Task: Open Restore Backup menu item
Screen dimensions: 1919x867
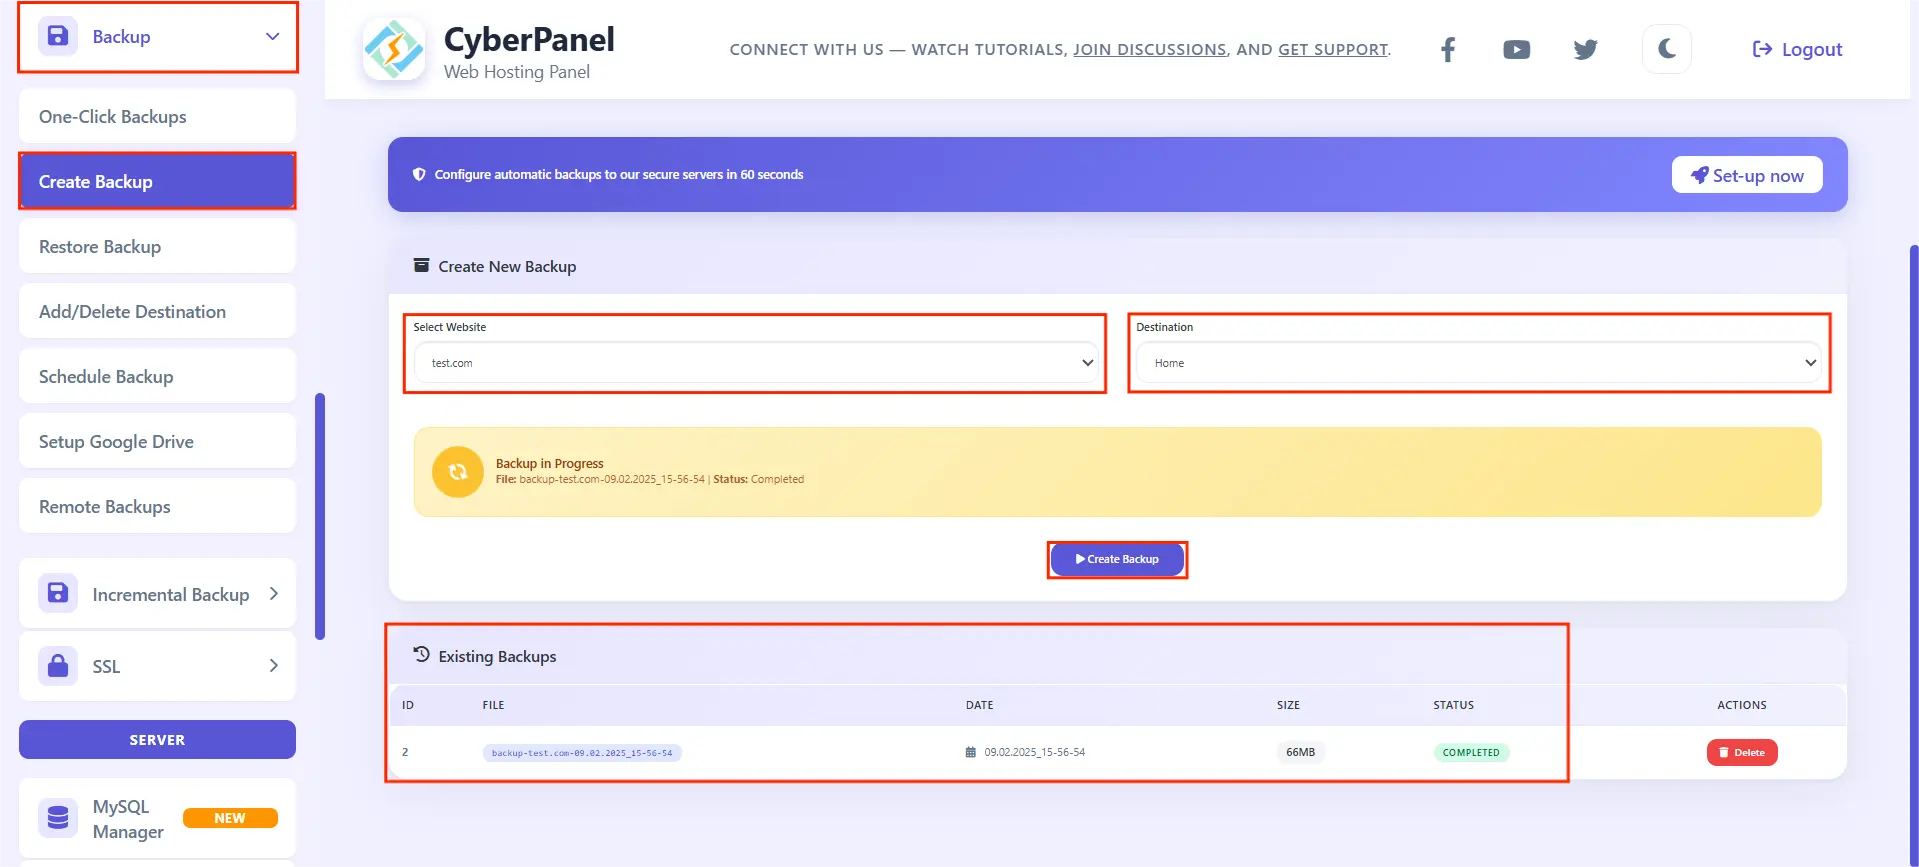Action: pyautogui.click(x=157, y=246)
